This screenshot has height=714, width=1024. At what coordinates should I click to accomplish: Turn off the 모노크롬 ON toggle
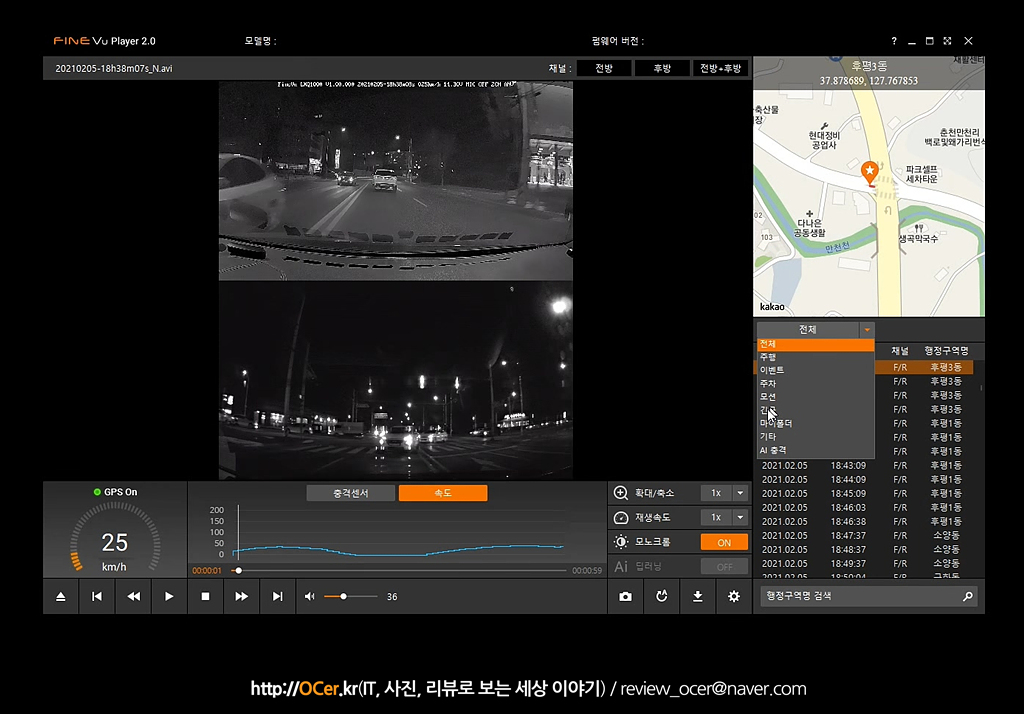tap(724, 542)
